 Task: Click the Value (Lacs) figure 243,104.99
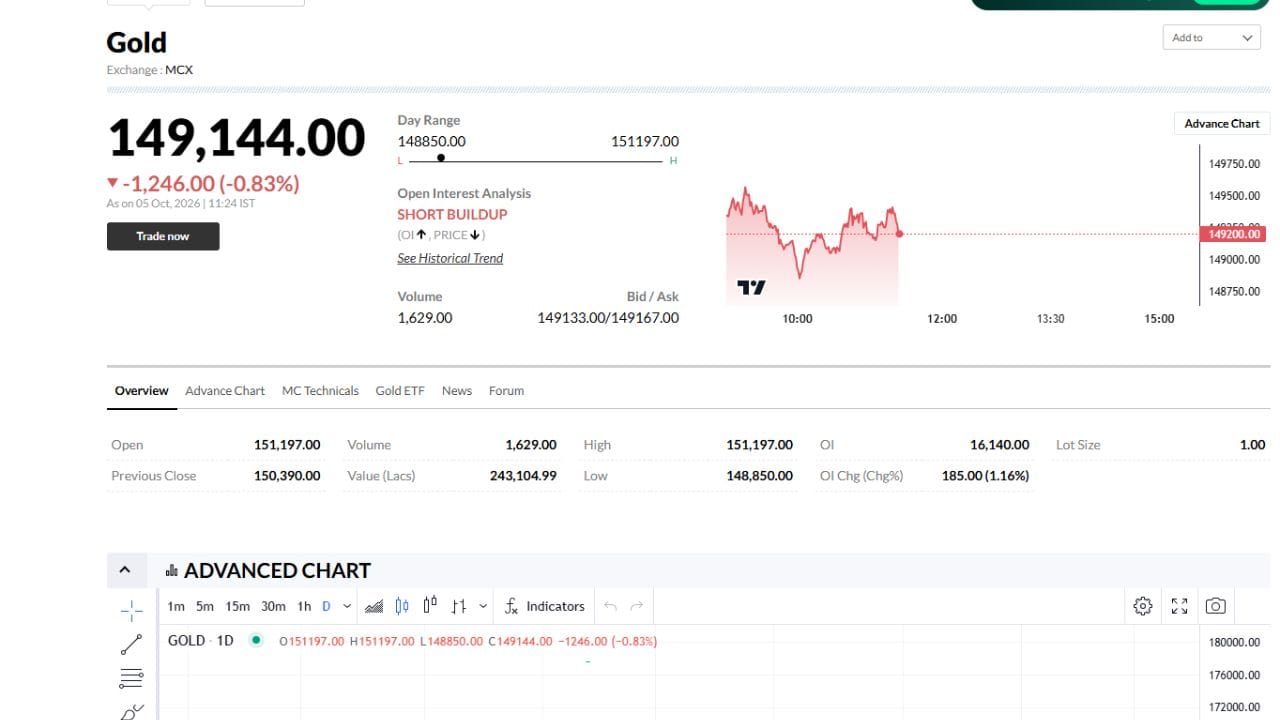pos(523,476)
